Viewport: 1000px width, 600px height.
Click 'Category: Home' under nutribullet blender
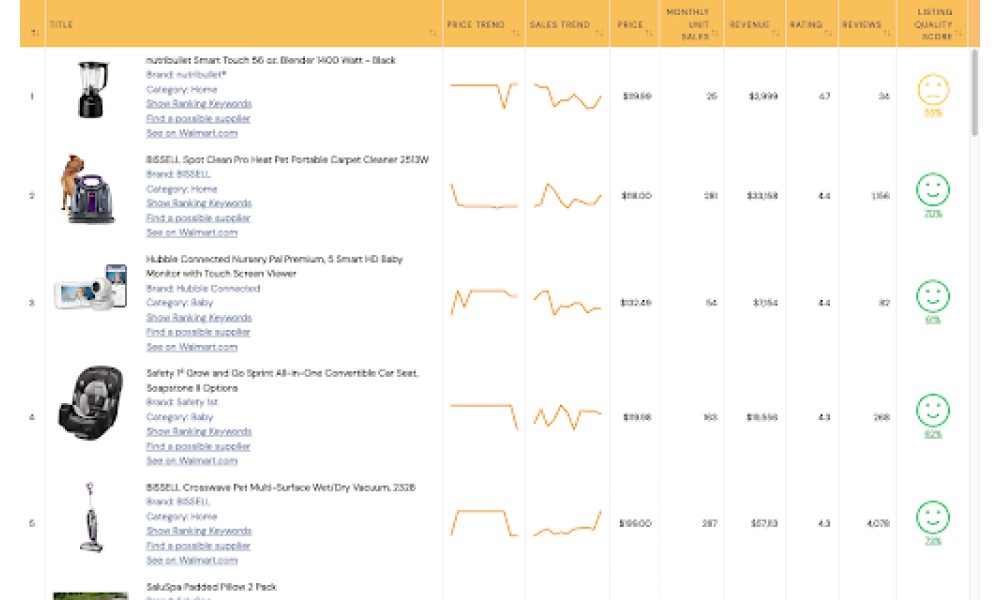pyautogui.click(x=182, y=89)
